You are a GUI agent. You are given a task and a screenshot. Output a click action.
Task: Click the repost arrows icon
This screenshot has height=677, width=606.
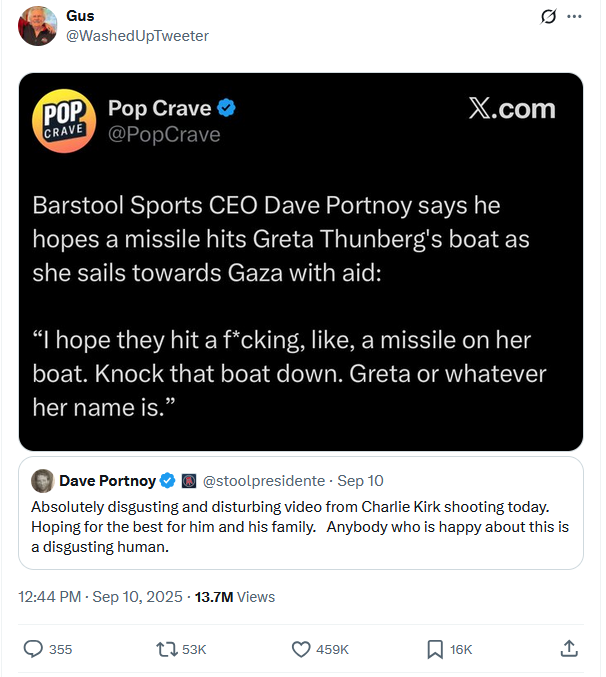[168, 649]
